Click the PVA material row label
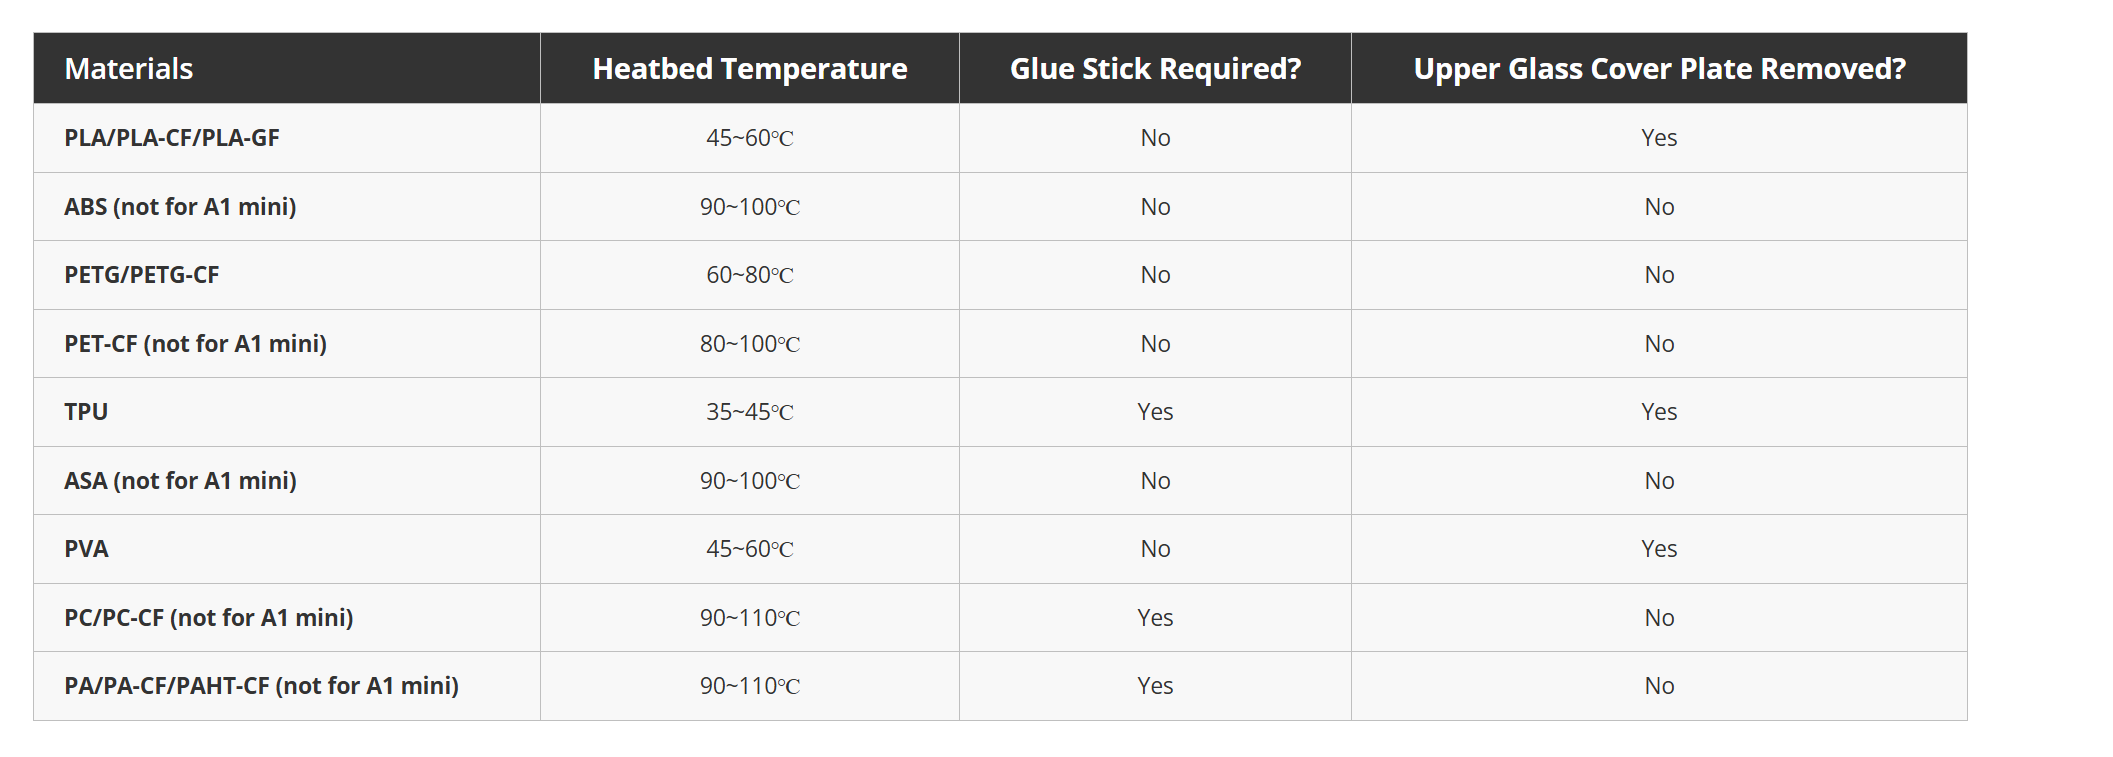Image resolution: width=2113 pixels, height=757 pixels. click(x=86, y=549)
